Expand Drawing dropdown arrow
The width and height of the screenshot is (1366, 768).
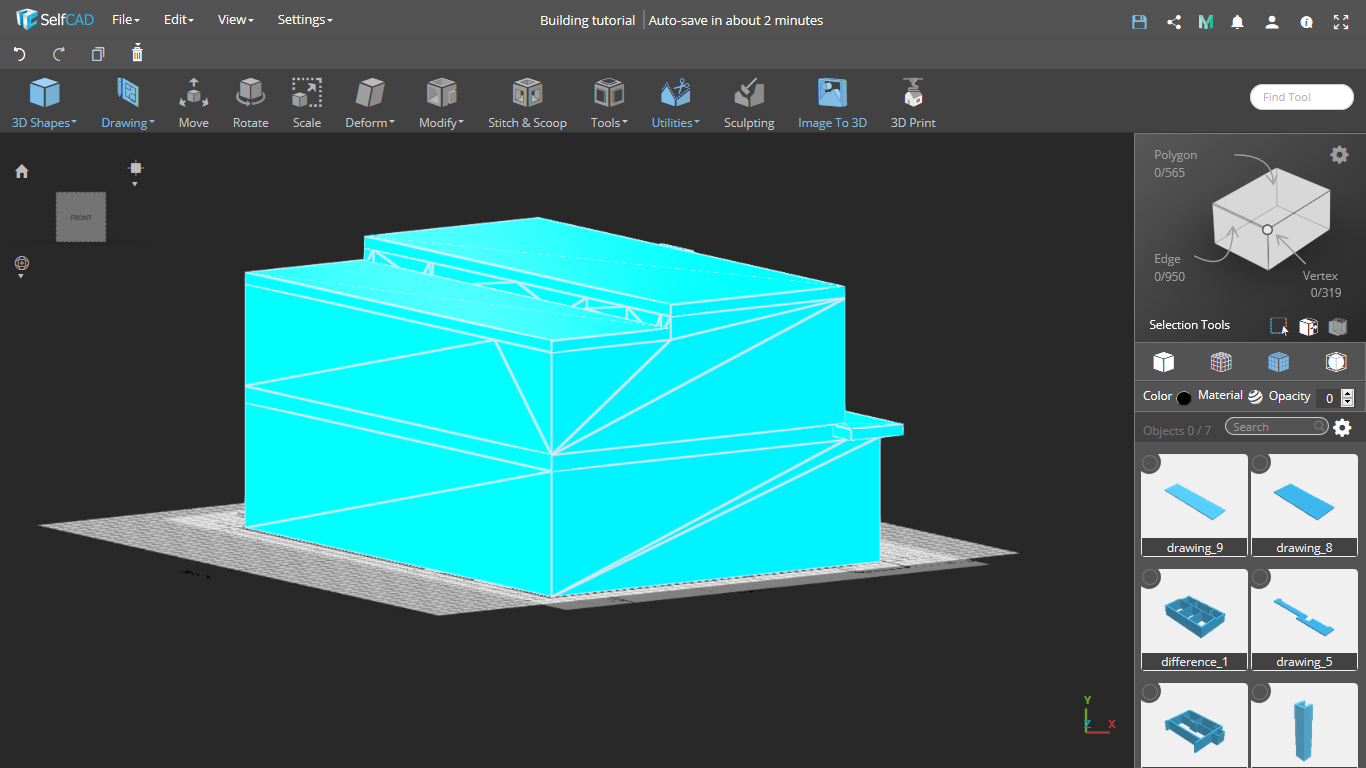click(152, 123)
